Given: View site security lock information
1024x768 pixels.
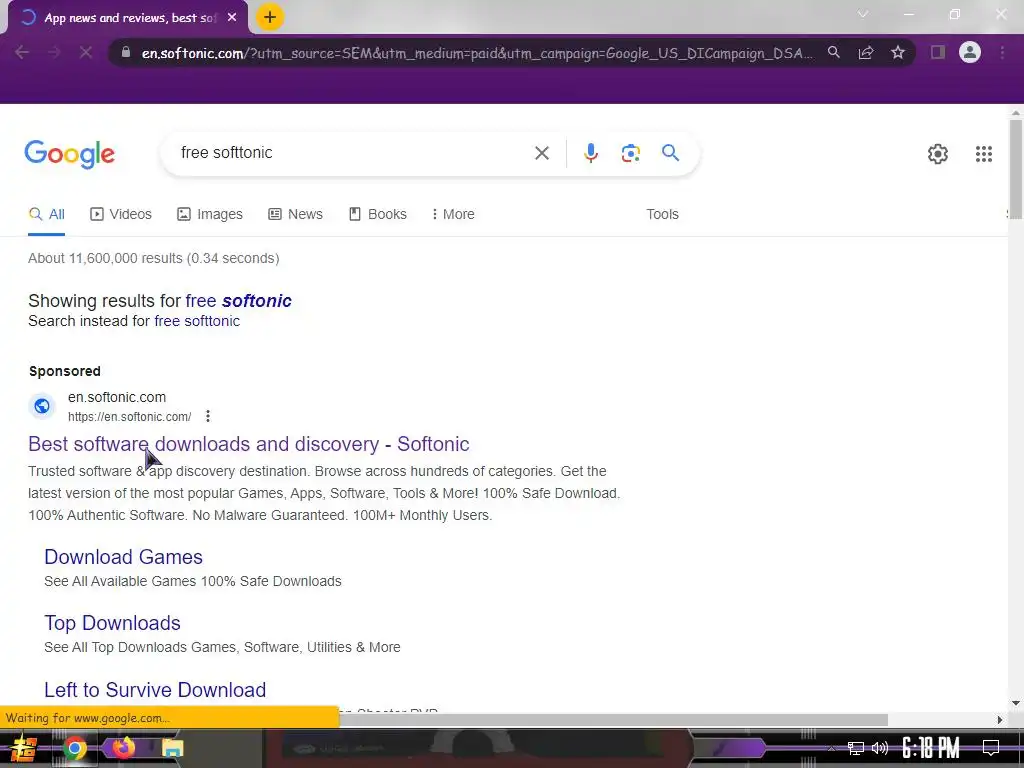Looking at the screenshot, I should click(126, 52).
